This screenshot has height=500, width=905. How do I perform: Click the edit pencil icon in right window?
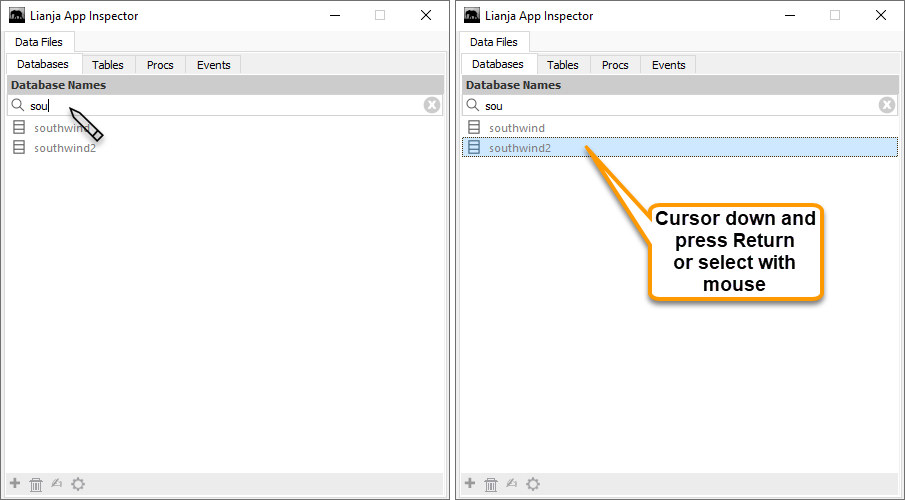pyautogui.click(x=511, y=484)
